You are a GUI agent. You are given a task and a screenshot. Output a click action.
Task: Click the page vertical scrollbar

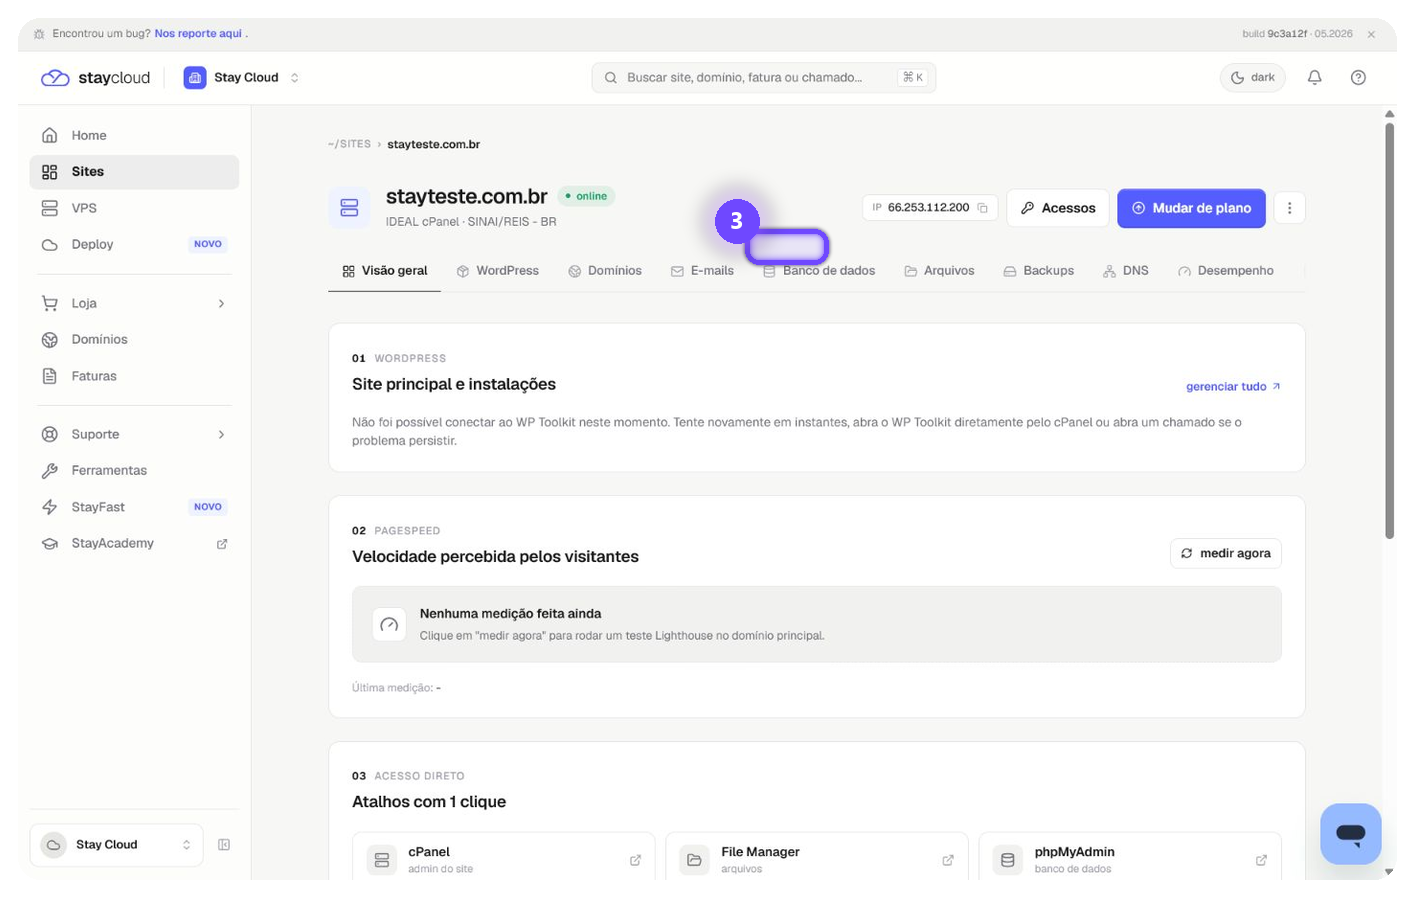(1389, 330)
